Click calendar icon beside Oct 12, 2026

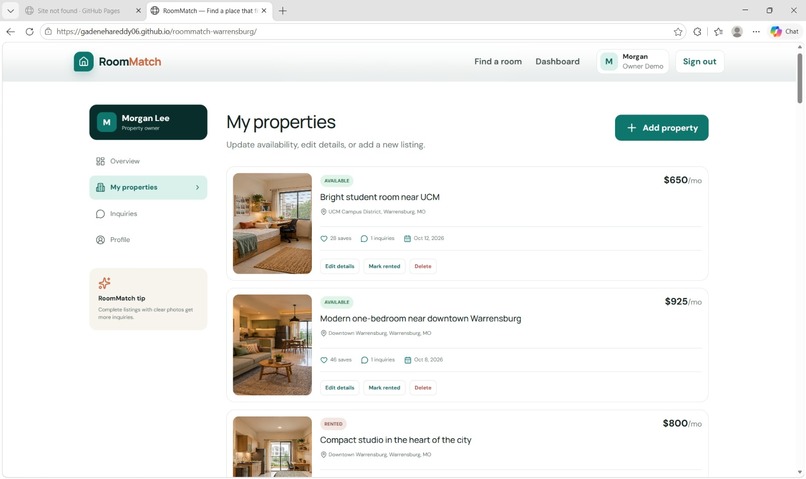407,238
